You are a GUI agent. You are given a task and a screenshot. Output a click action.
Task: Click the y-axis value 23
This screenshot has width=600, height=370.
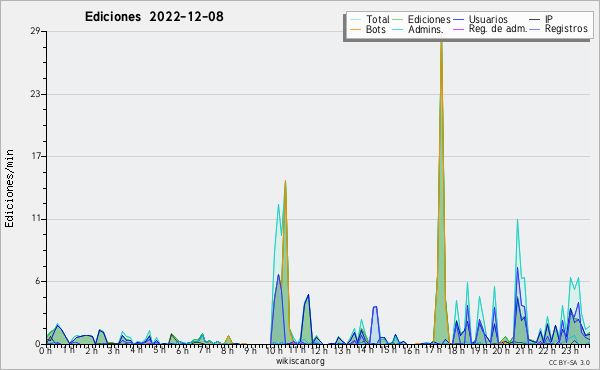pos(35,94)
